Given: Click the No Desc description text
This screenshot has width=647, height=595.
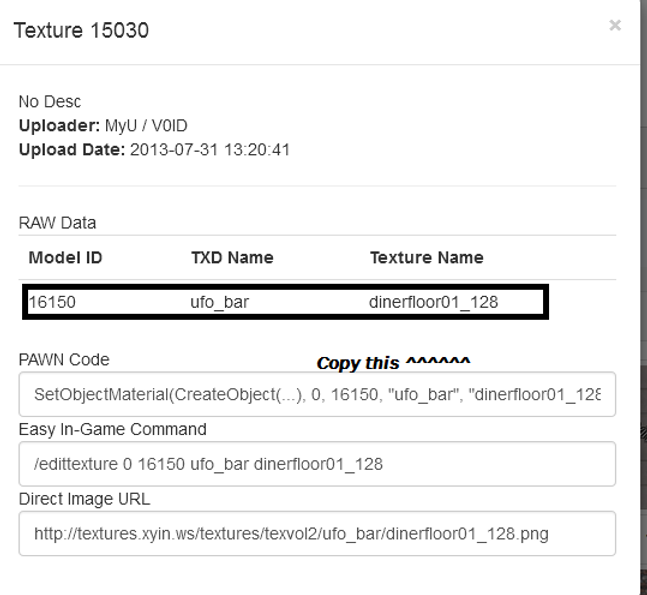Looking at the screenshot, I should 49,102.
